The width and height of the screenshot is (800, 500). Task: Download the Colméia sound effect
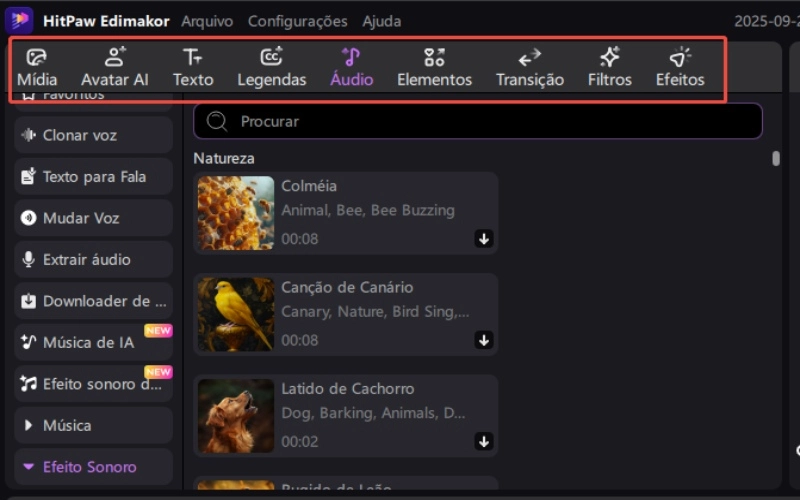tap(484, 238)
